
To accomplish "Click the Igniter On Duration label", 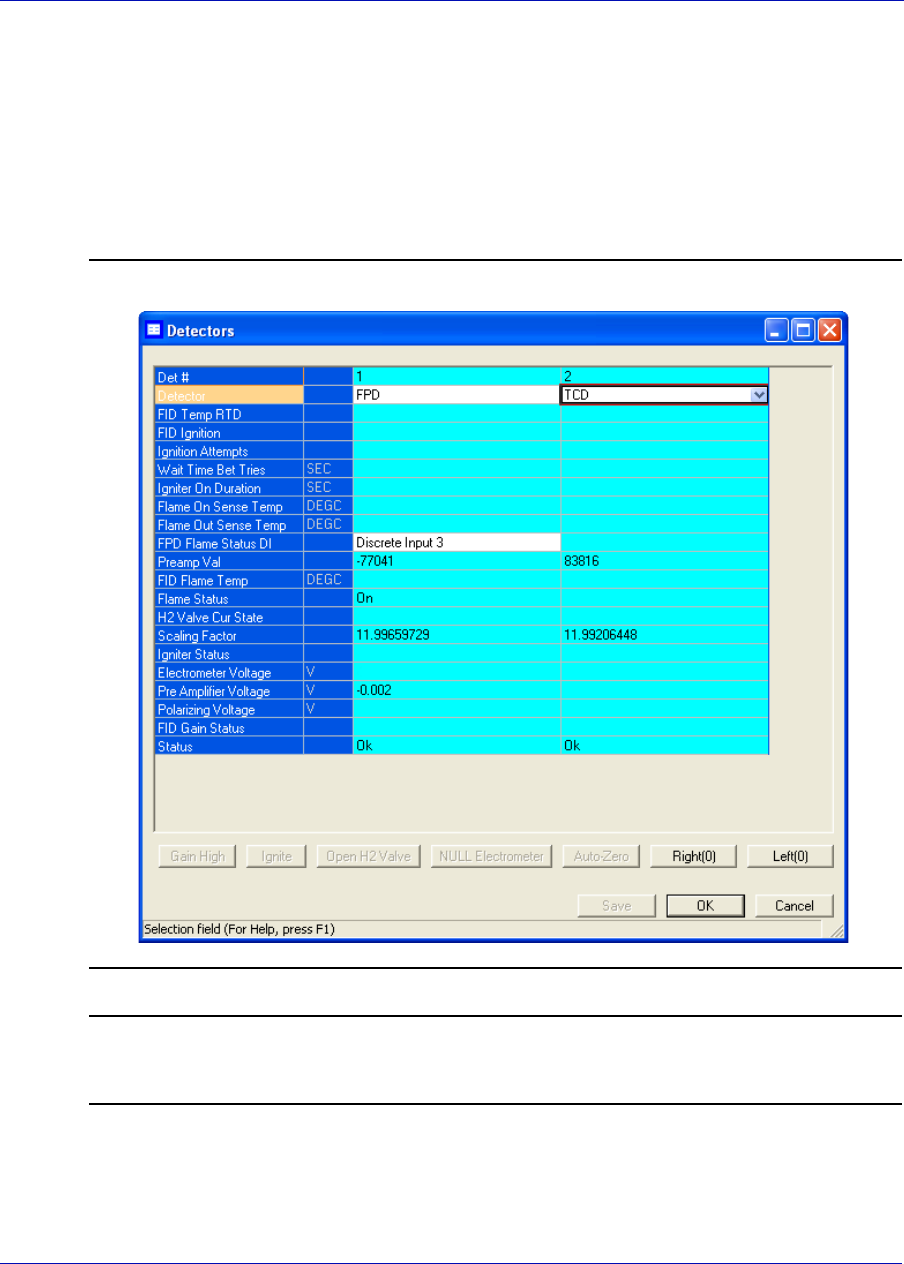I will [x=228, y=488].
